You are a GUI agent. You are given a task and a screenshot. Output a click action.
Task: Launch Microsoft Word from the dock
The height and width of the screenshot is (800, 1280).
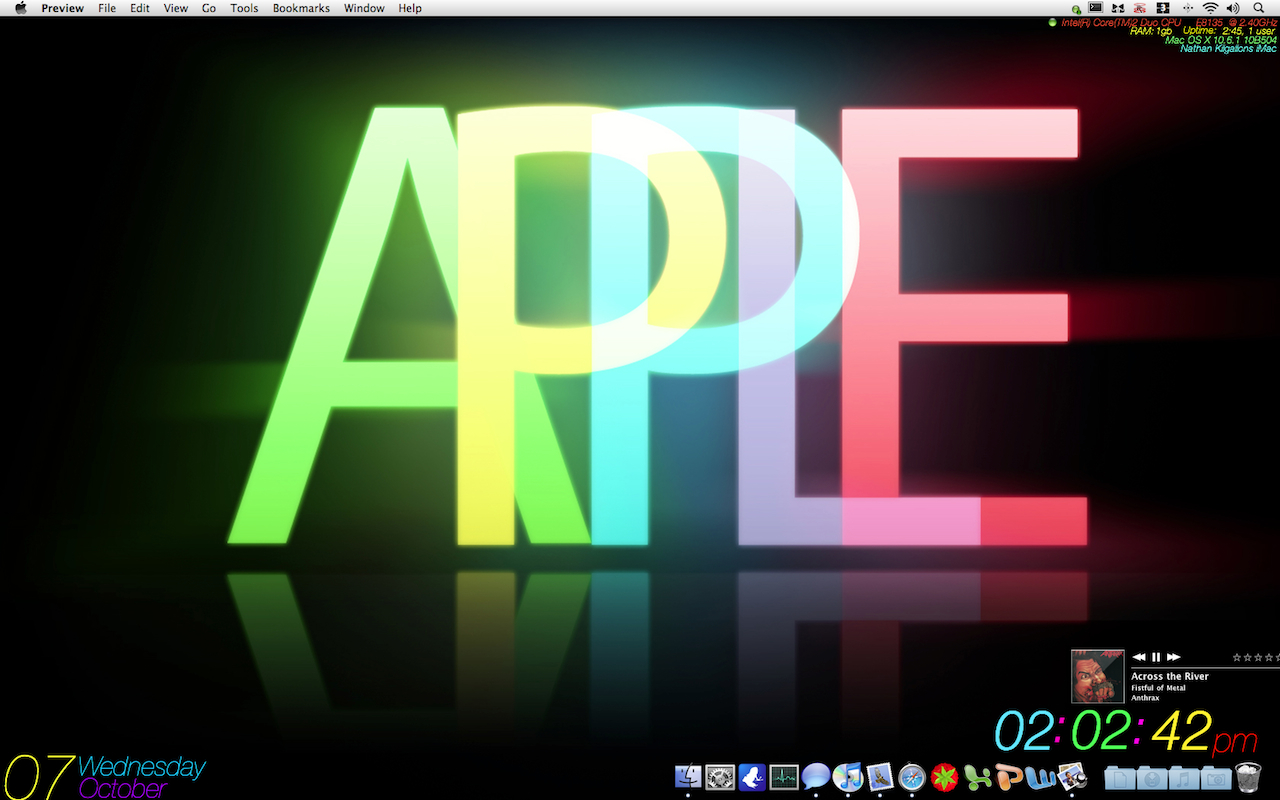click(x=1040, y=777)
